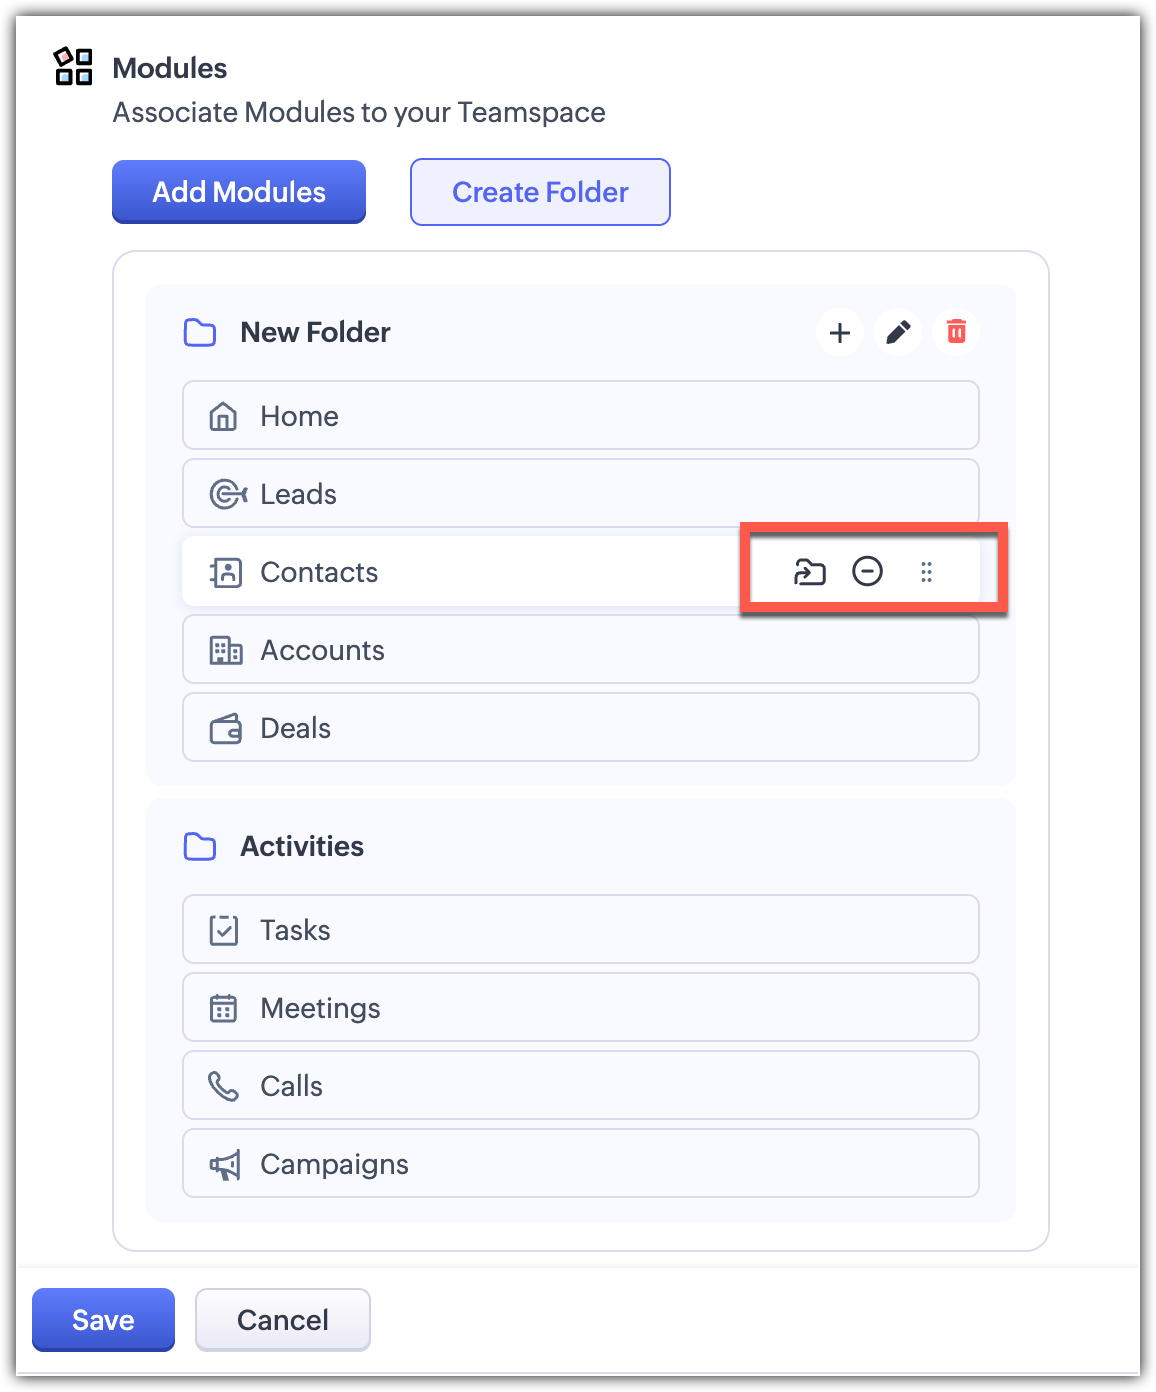
Task: Select the Deals module row
Action: pyautogui.click(x=580, y=728)
